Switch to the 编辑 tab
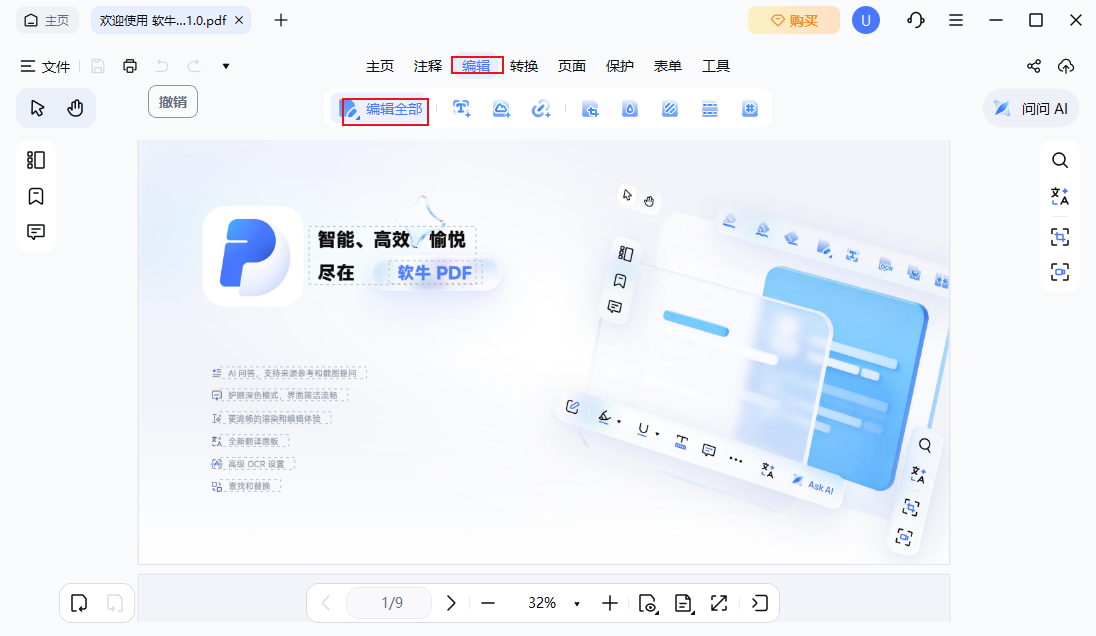Screen dimensions: 1096x636 coord(477,66)
